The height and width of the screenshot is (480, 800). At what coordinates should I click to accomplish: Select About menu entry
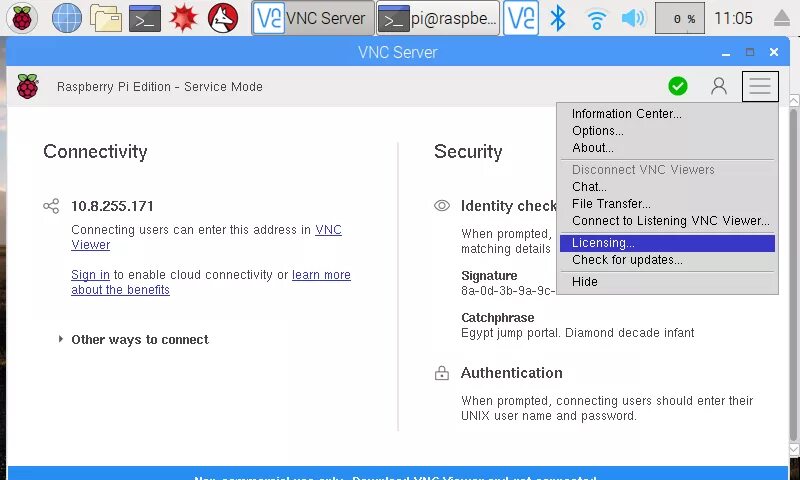667,147
